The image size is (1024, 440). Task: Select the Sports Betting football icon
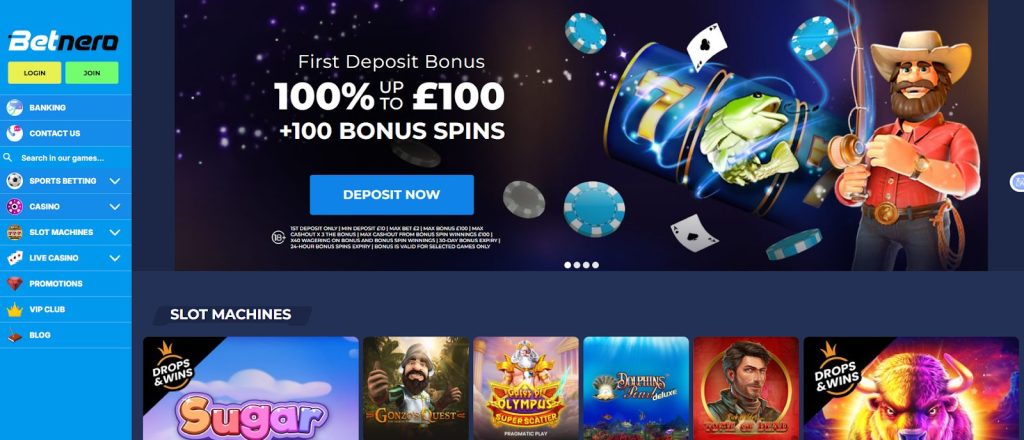pyautogui.click(x=14, y=181)
